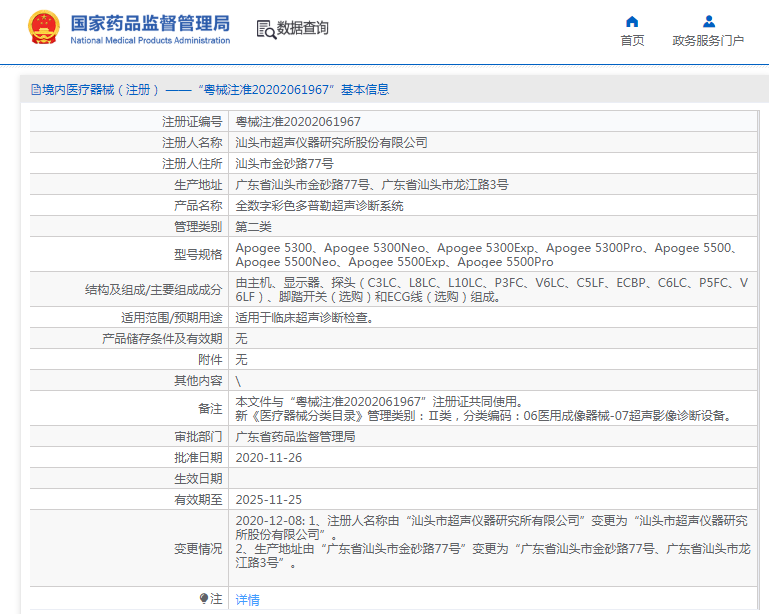Click the 变更情况 row label
The width and height of the screenshot is (769, 614).
click(198, 549)
